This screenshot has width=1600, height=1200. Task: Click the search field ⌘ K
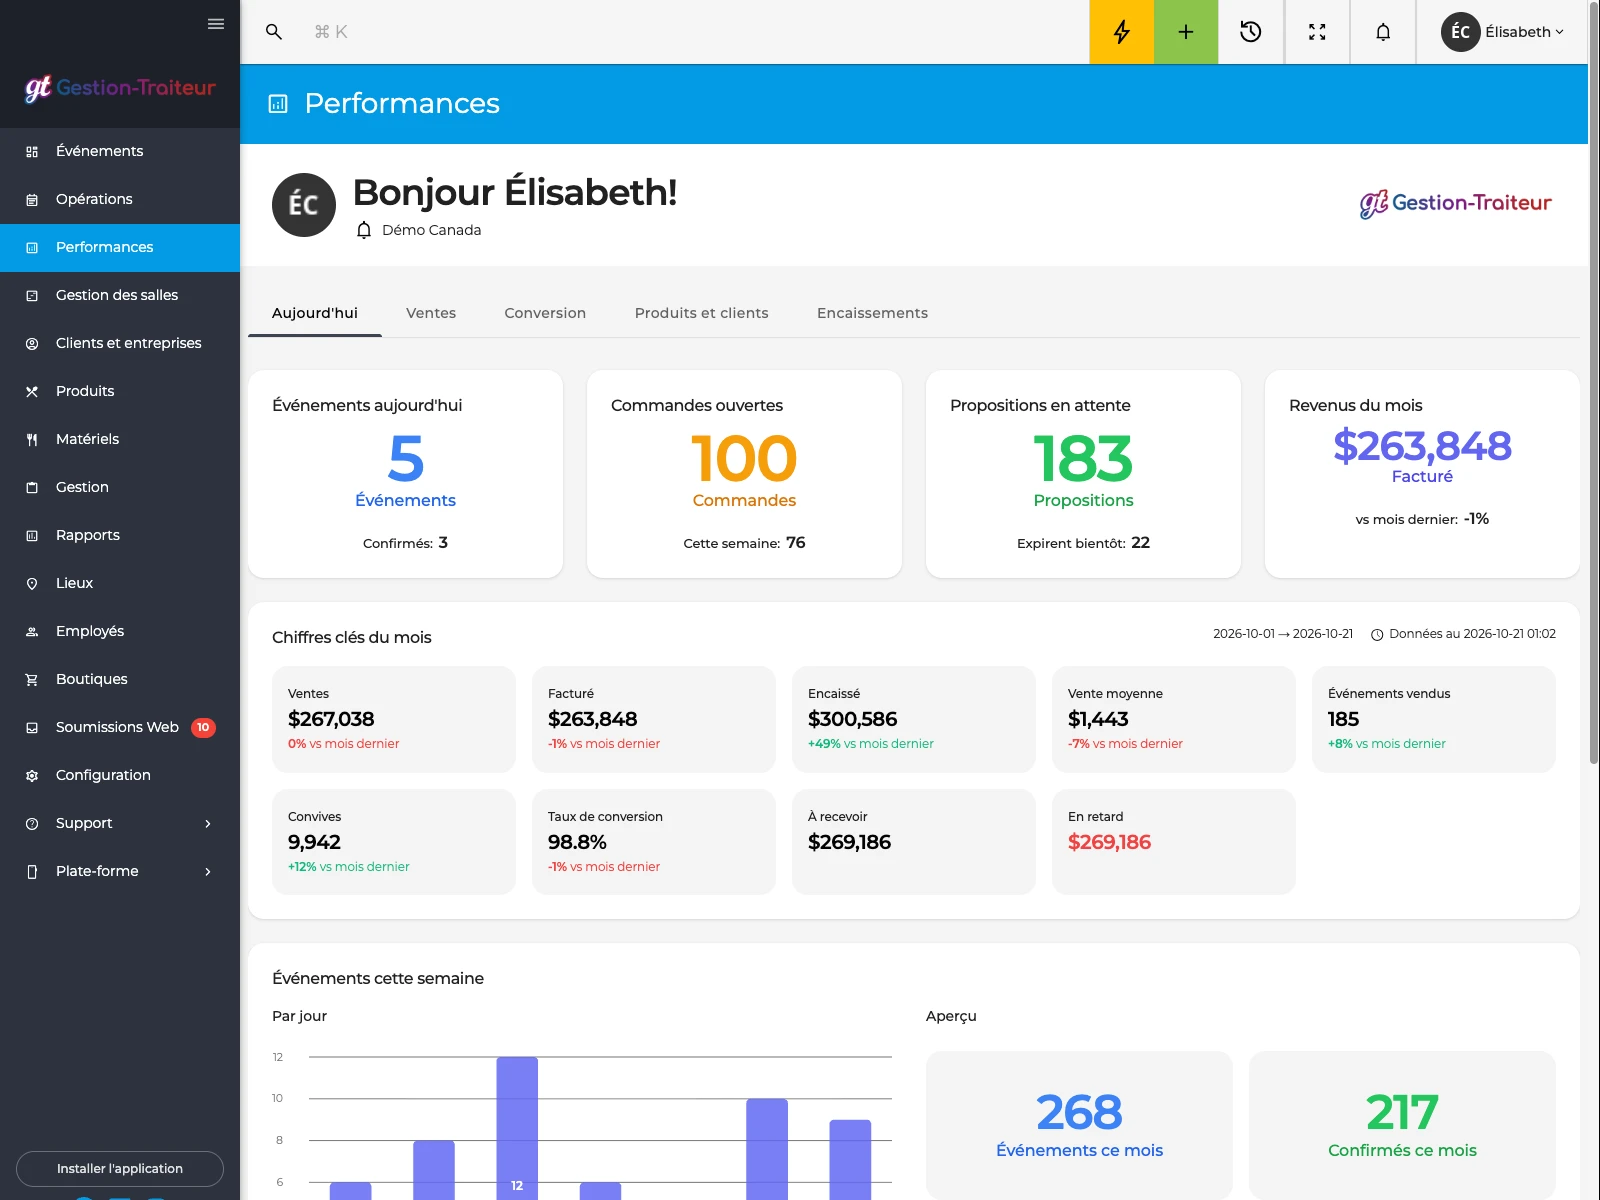coord(331,32)
